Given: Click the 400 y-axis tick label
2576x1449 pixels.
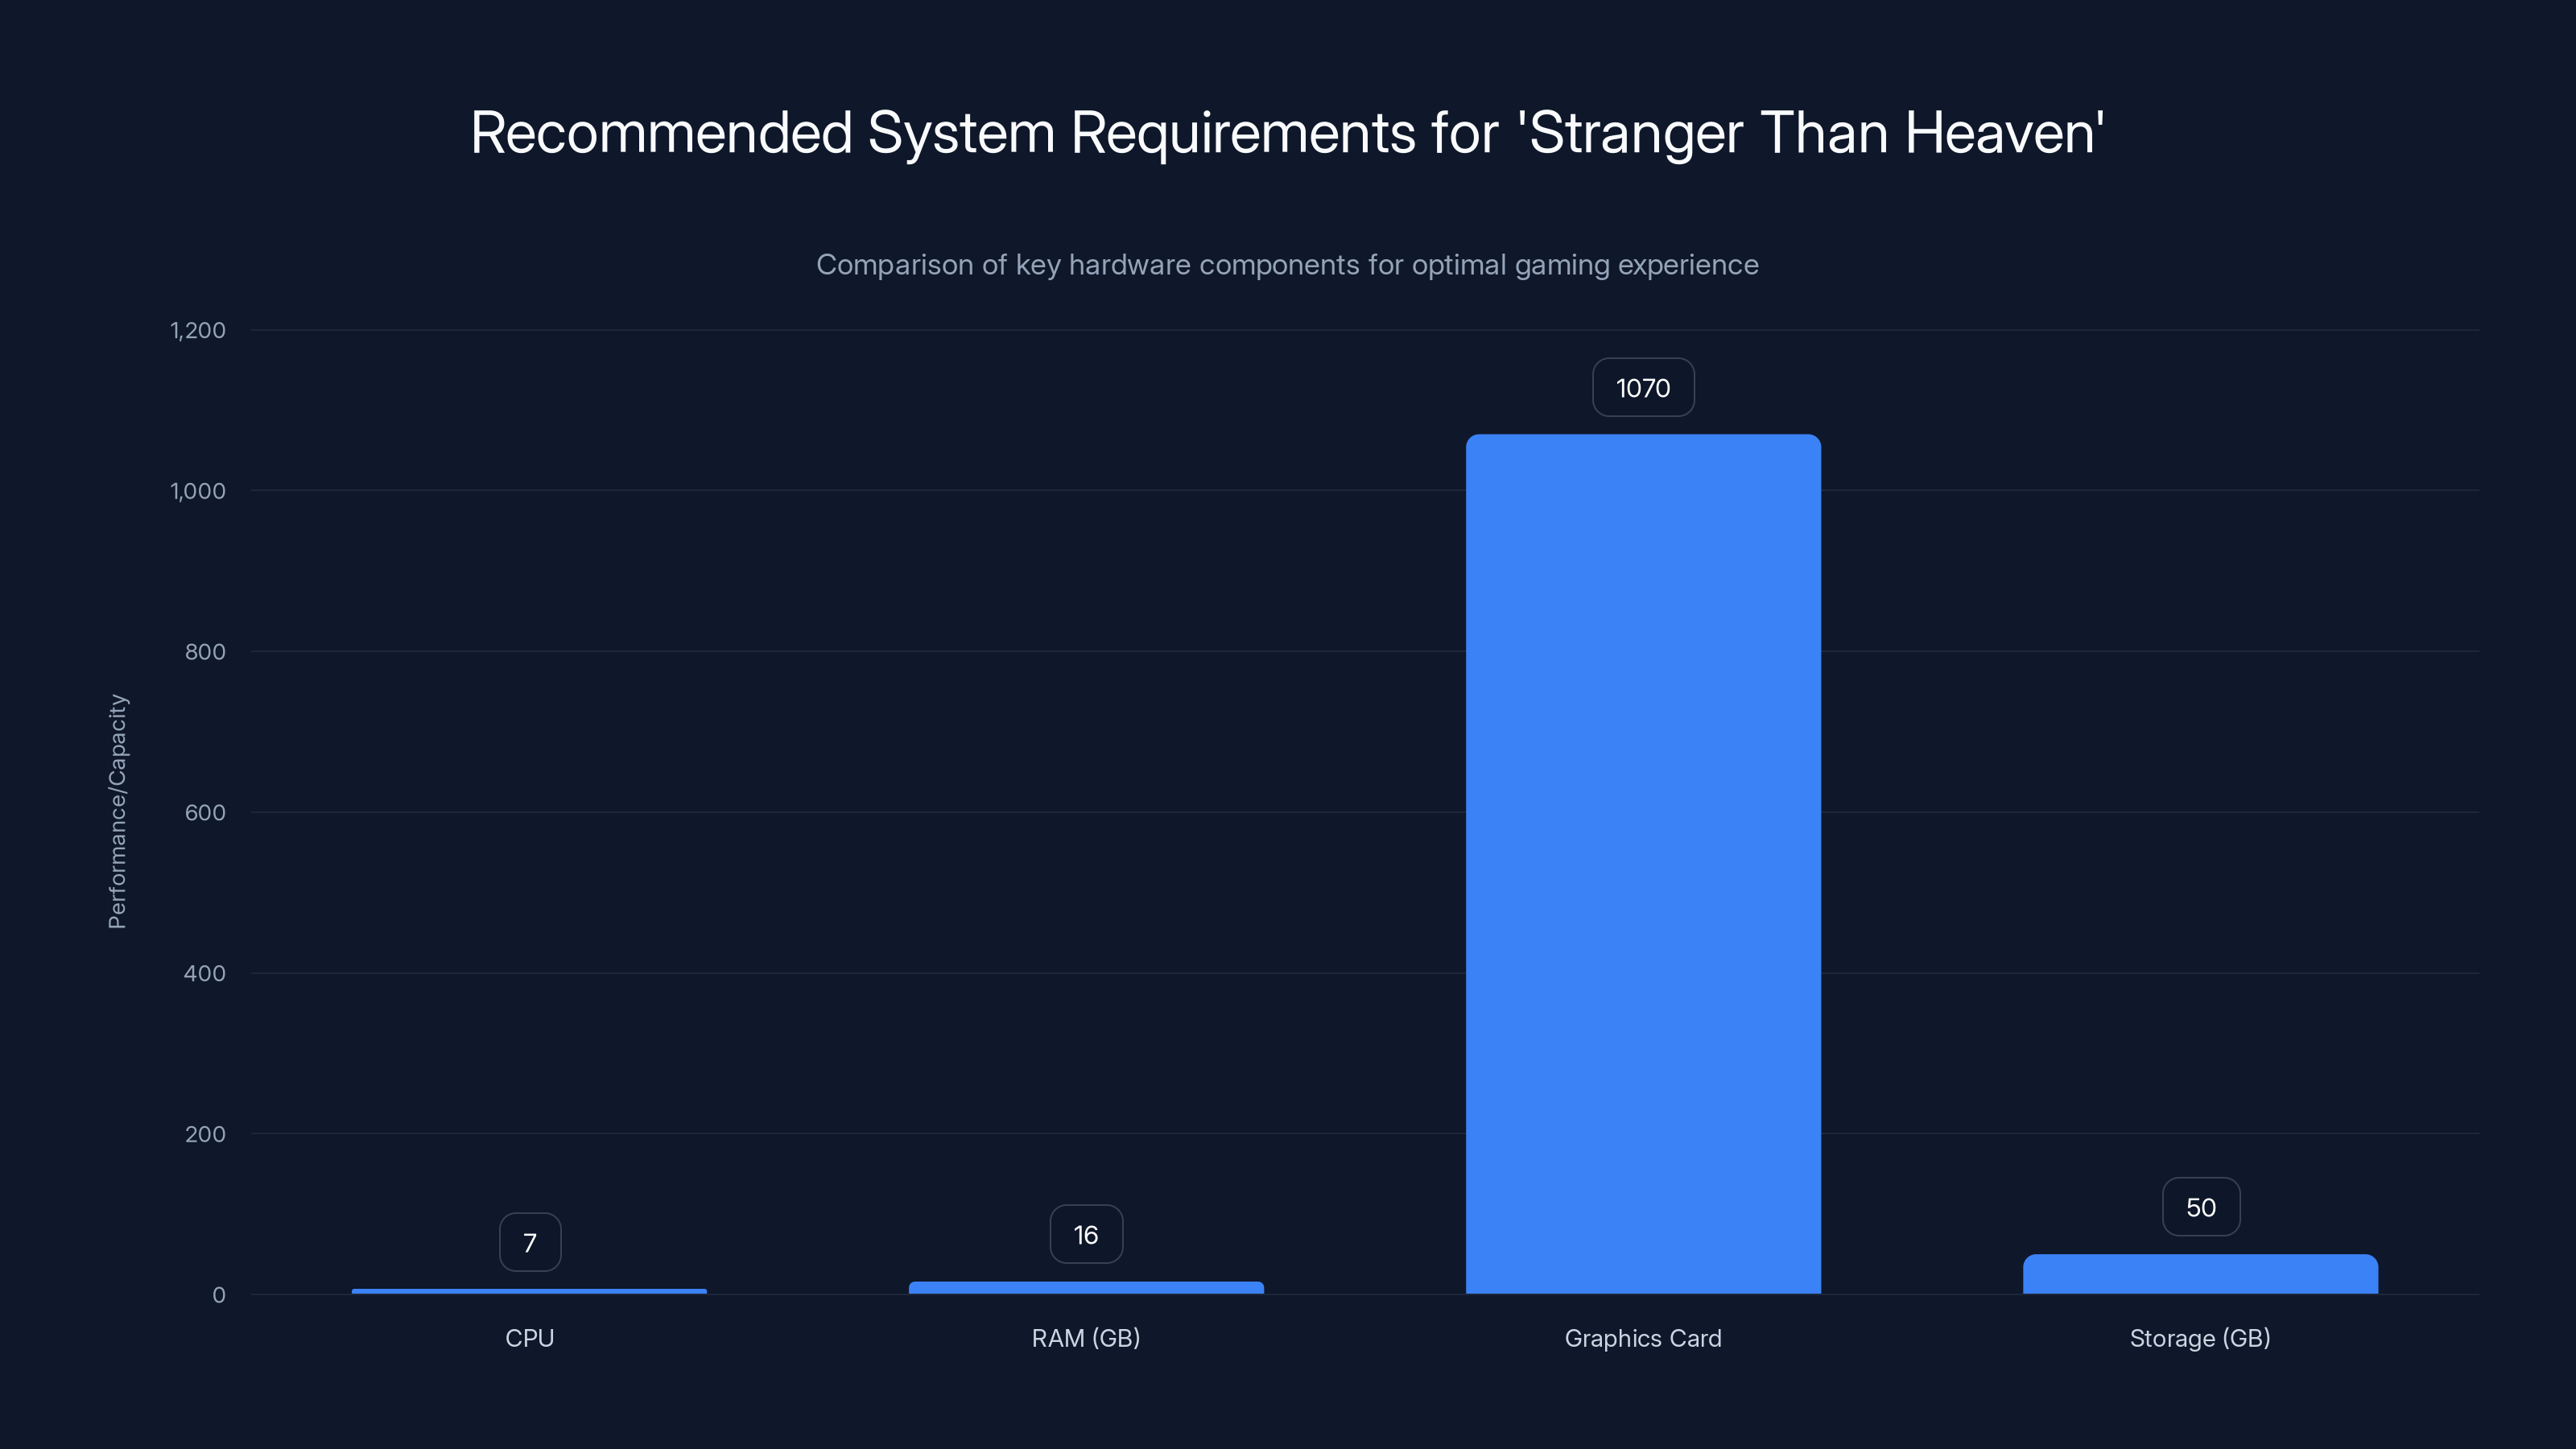Looking at the screenshot, I should coord(205,973).
